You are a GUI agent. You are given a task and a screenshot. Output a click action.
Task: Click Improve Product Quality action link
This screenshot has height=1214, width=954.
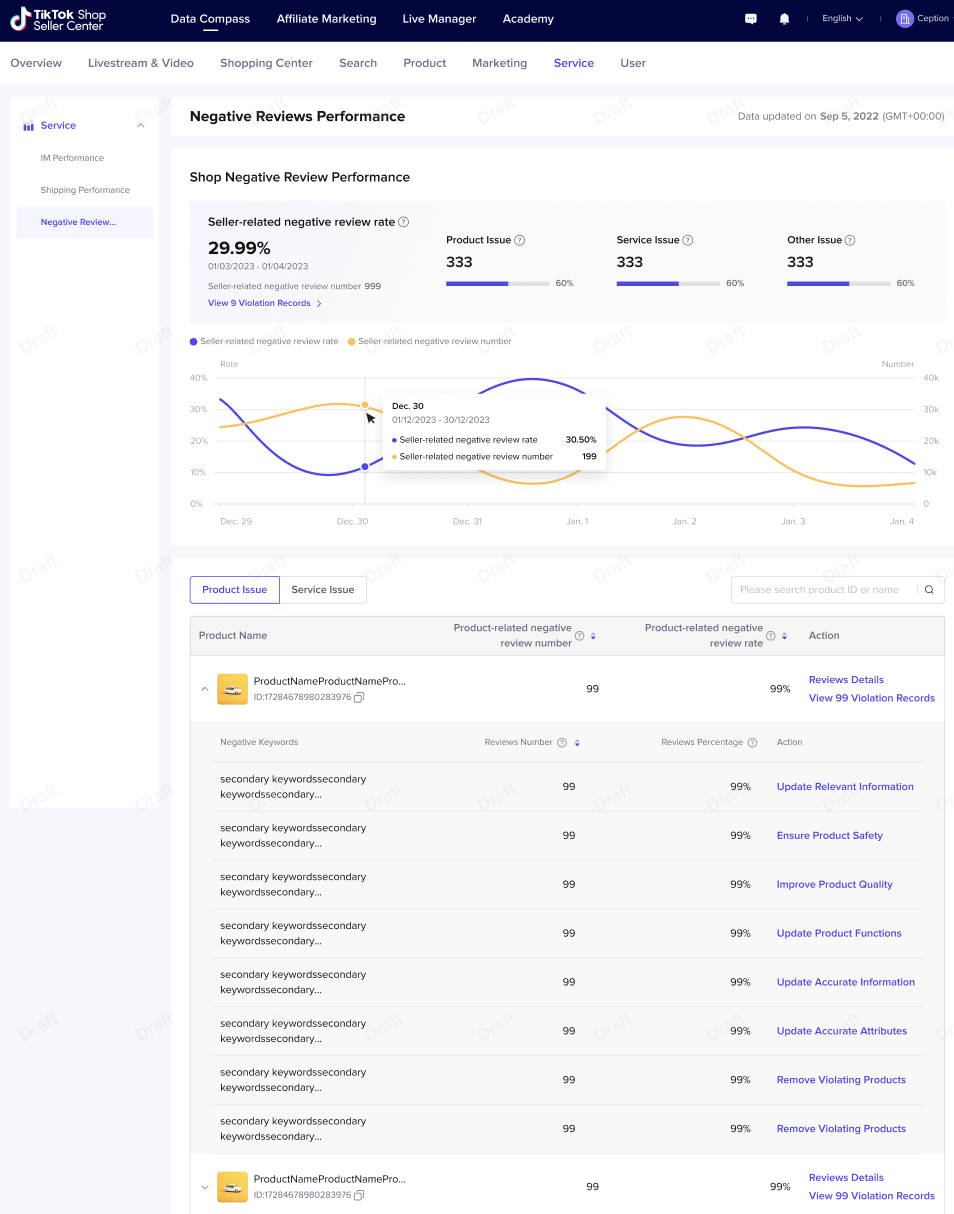pyautogui.click(x=834, y=884)
